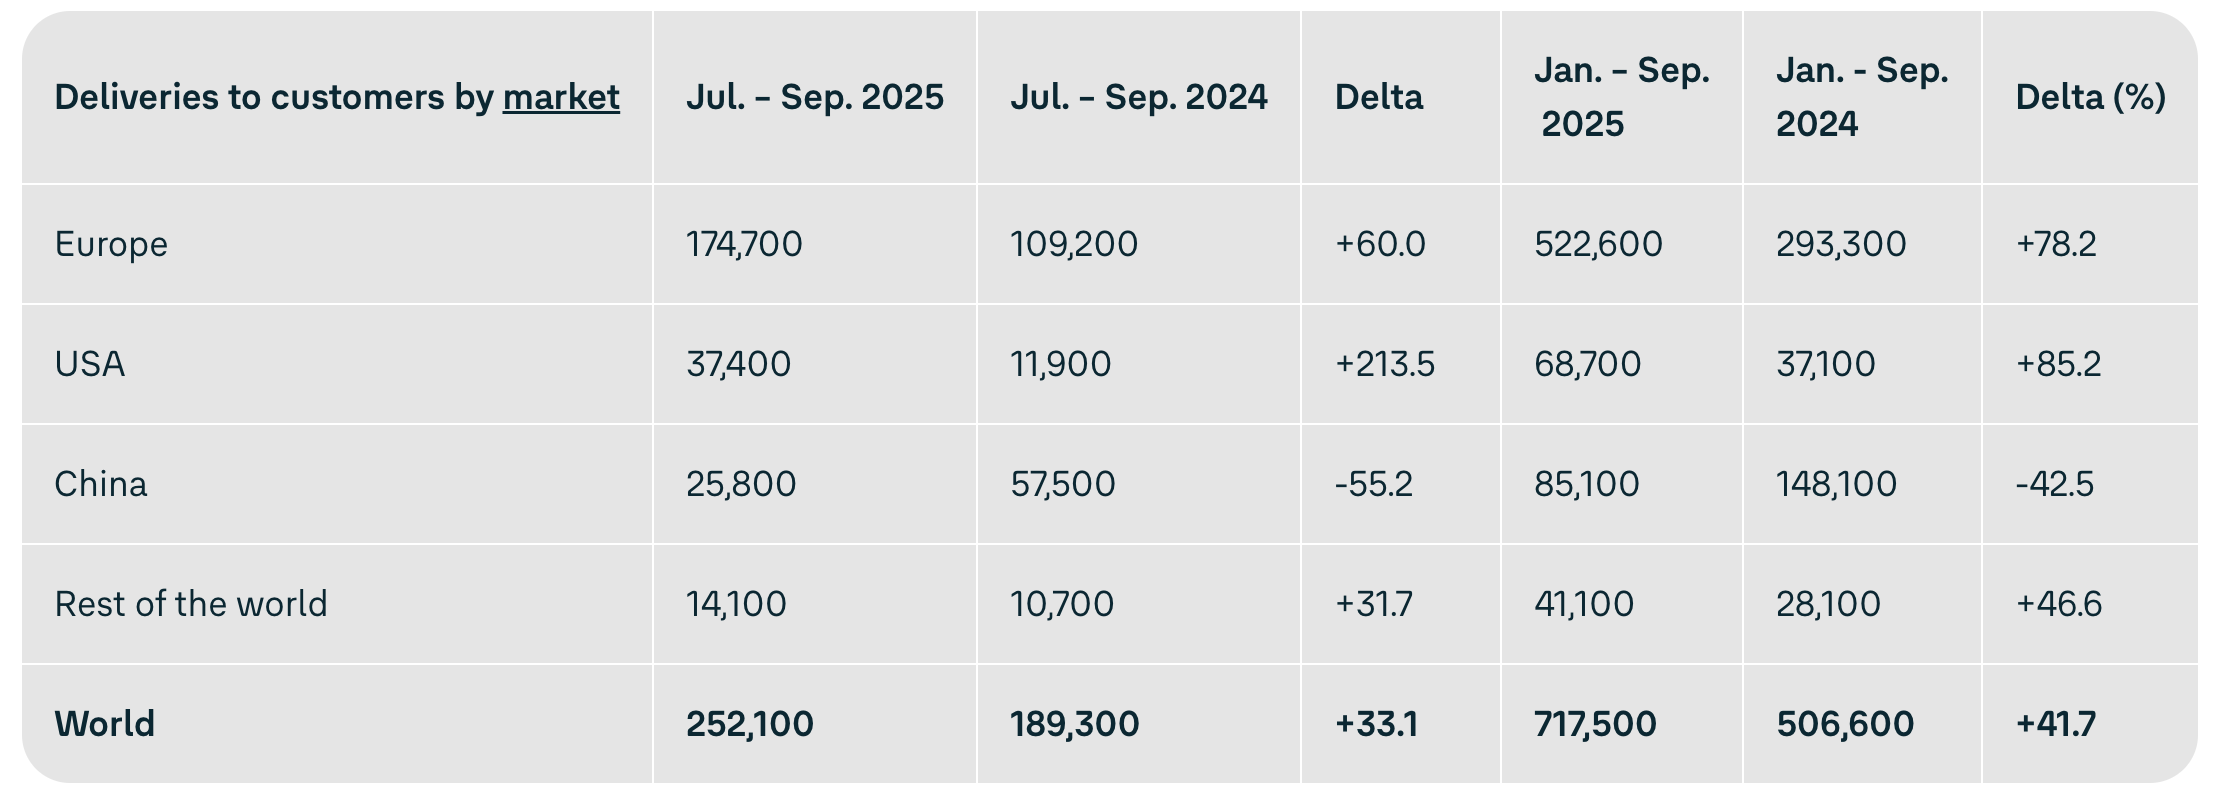Click the 'Jul. – Sep. 2025' column header
This screenshot has height=798, width=2213.
(814, 97)
